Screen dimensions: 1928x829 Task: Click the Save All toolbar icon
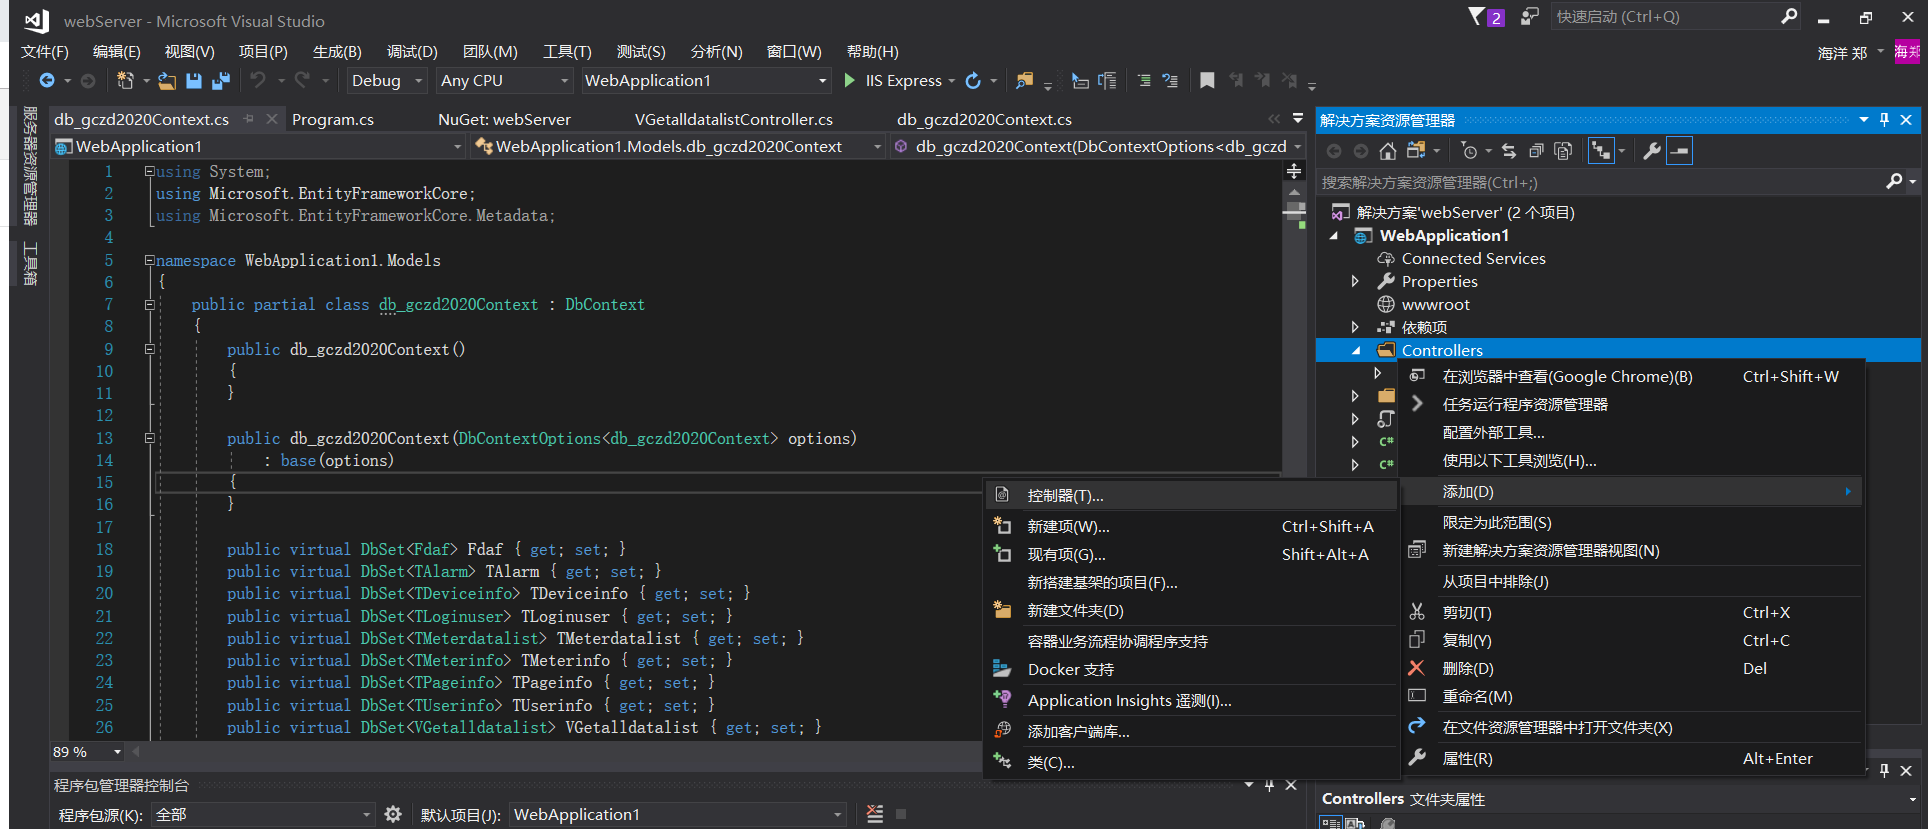[221, 81]
